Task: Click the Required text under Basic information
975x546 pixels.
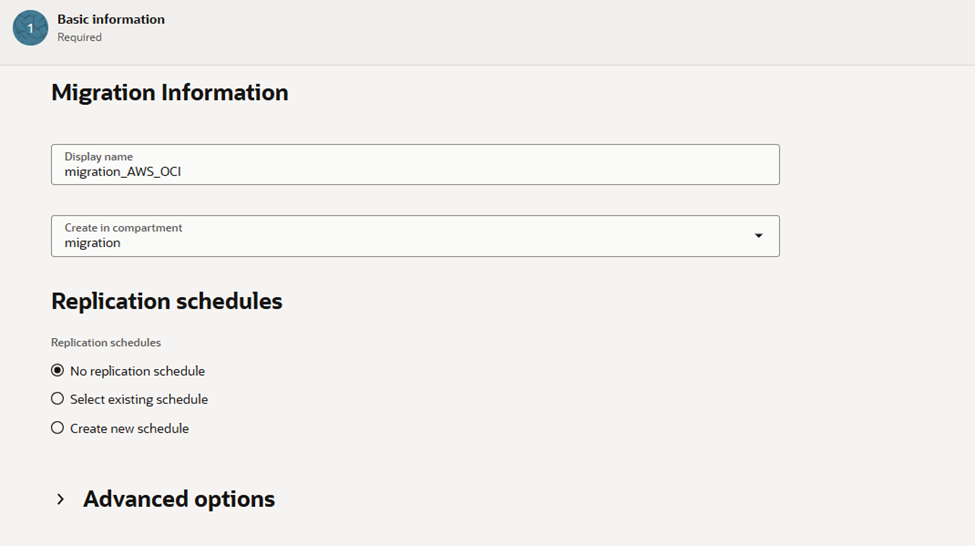Action: (80, 38)
